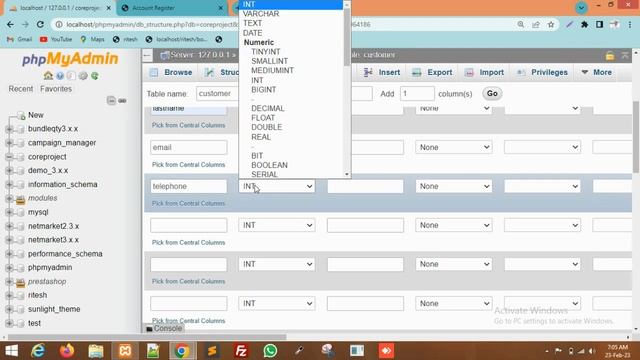The width and height of the screenshot is (640, 360).
Task: Open More menu dropdown
Action: (x=597, y=72)
